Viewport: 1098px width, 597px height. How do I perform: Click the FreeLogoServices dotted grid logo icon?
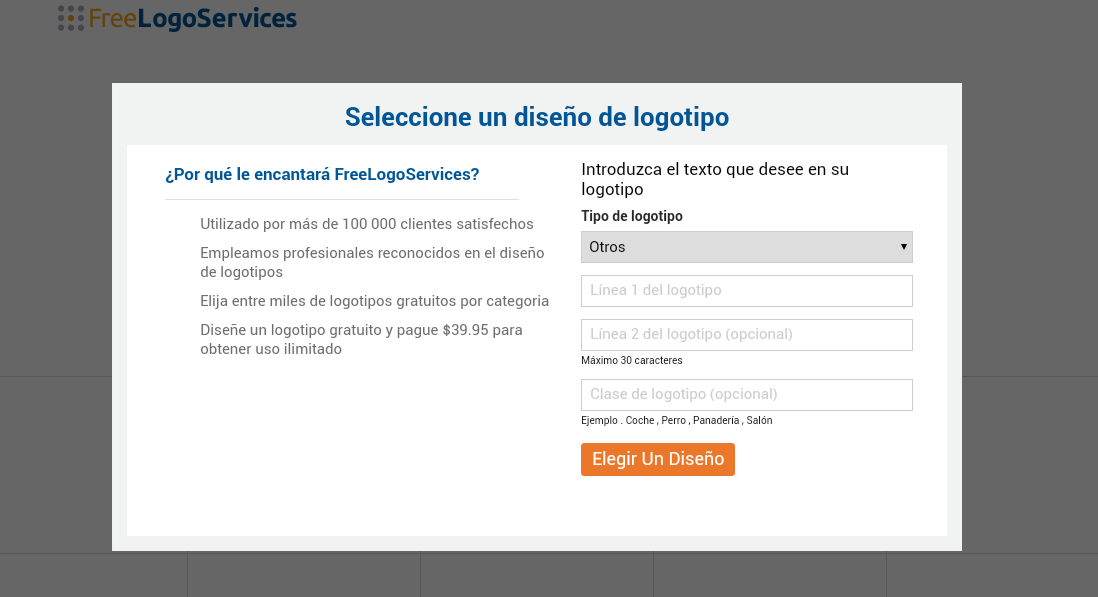click(71, 18)
